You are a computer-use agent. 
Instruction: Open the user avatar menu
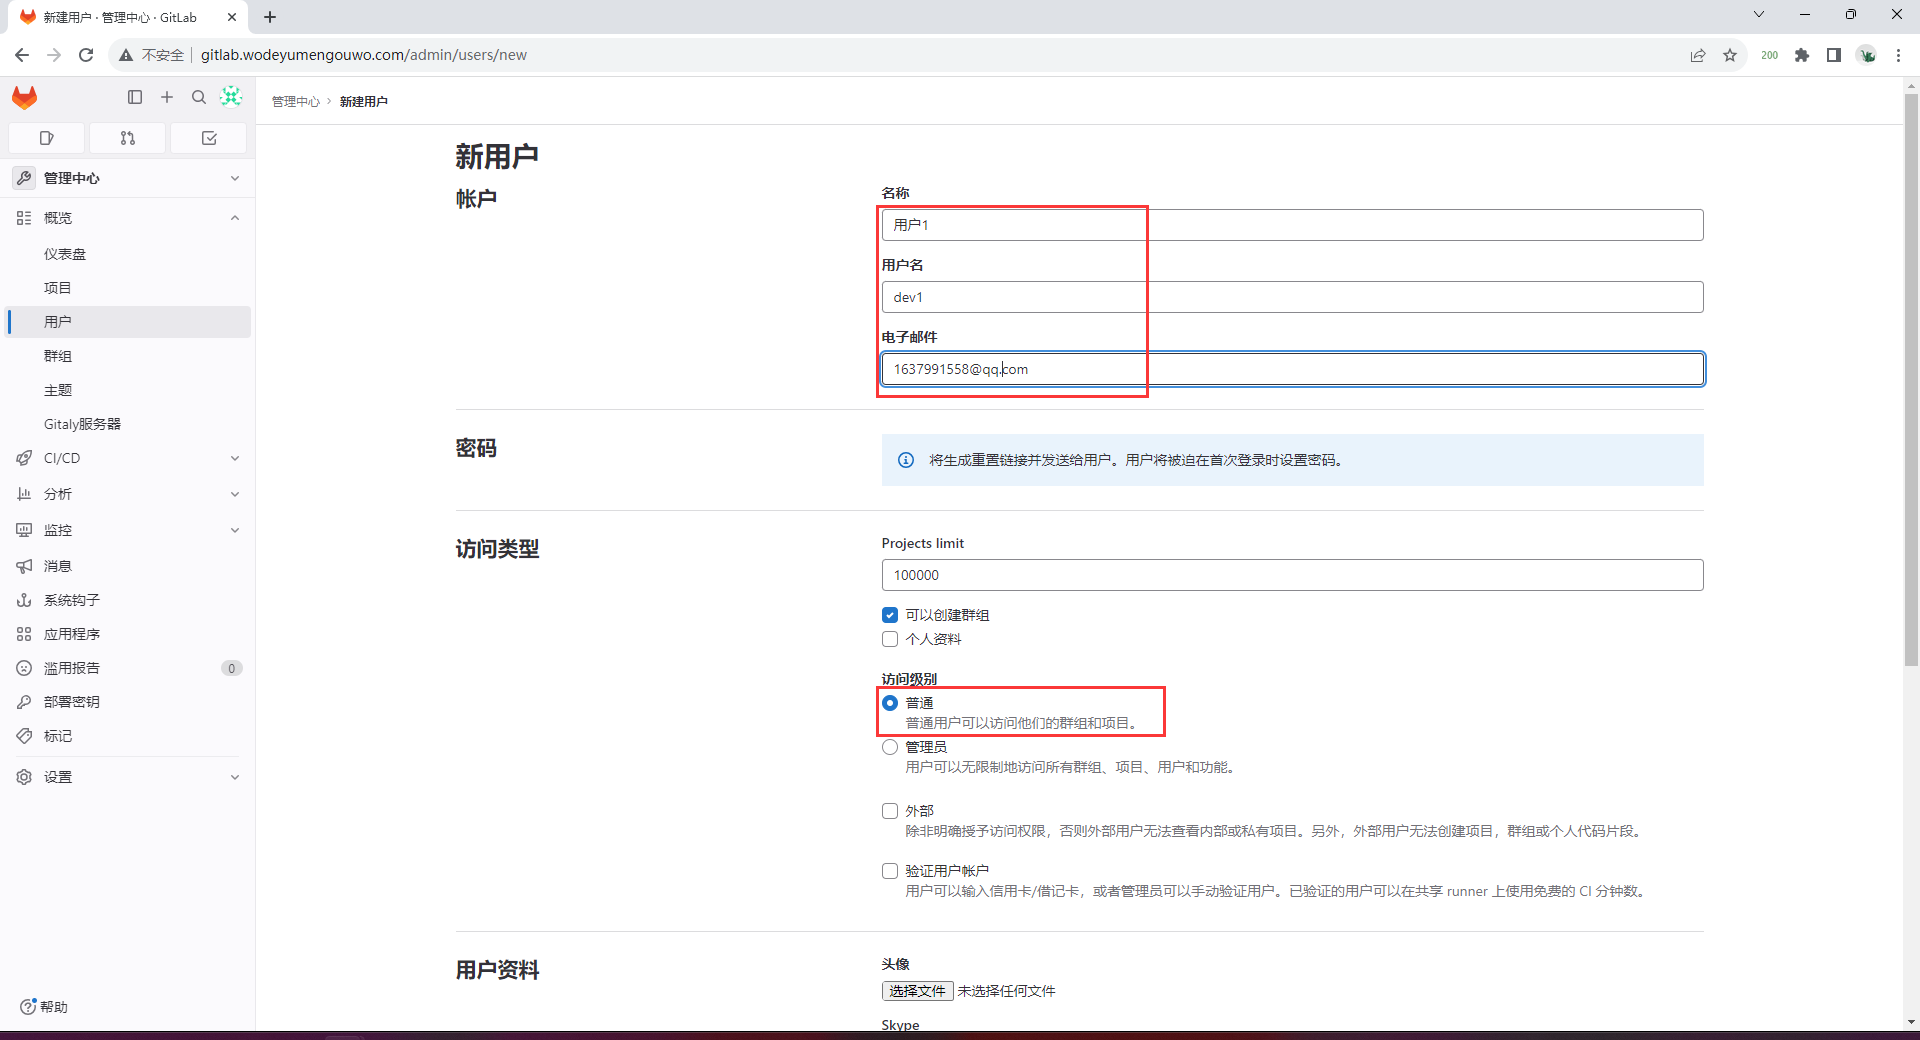click(x=231, y=96)
